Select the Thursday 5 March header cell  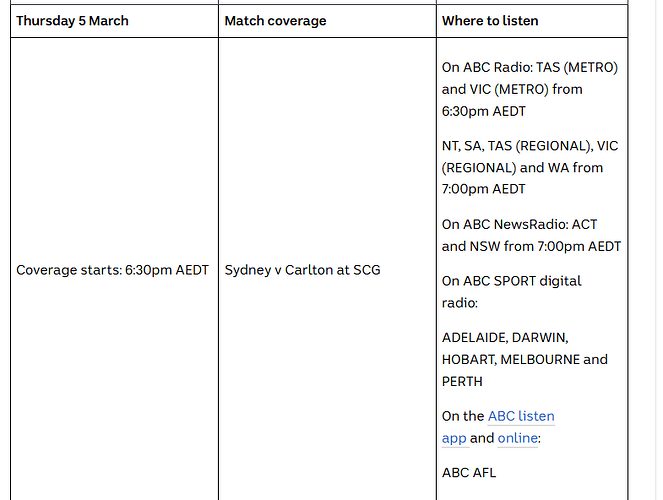[114, 21]
